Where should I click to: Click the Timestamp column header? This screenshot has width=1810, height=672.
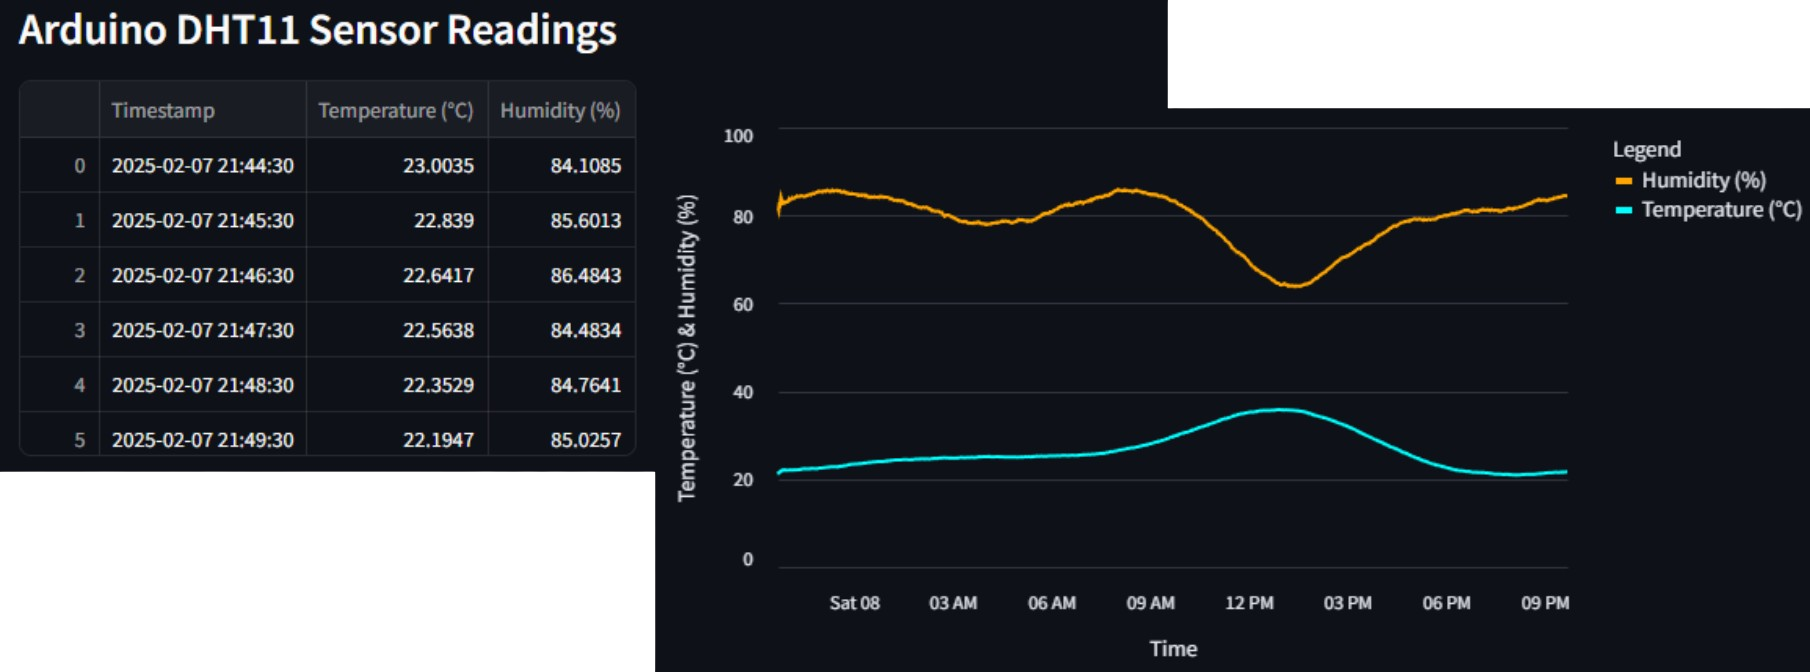point(163,110)
